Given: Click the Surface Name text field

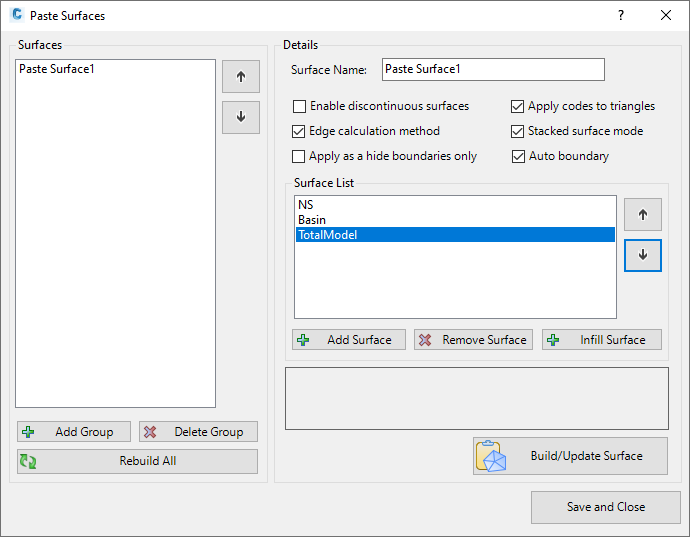Looking at the screenshot, I should point(493,69).
